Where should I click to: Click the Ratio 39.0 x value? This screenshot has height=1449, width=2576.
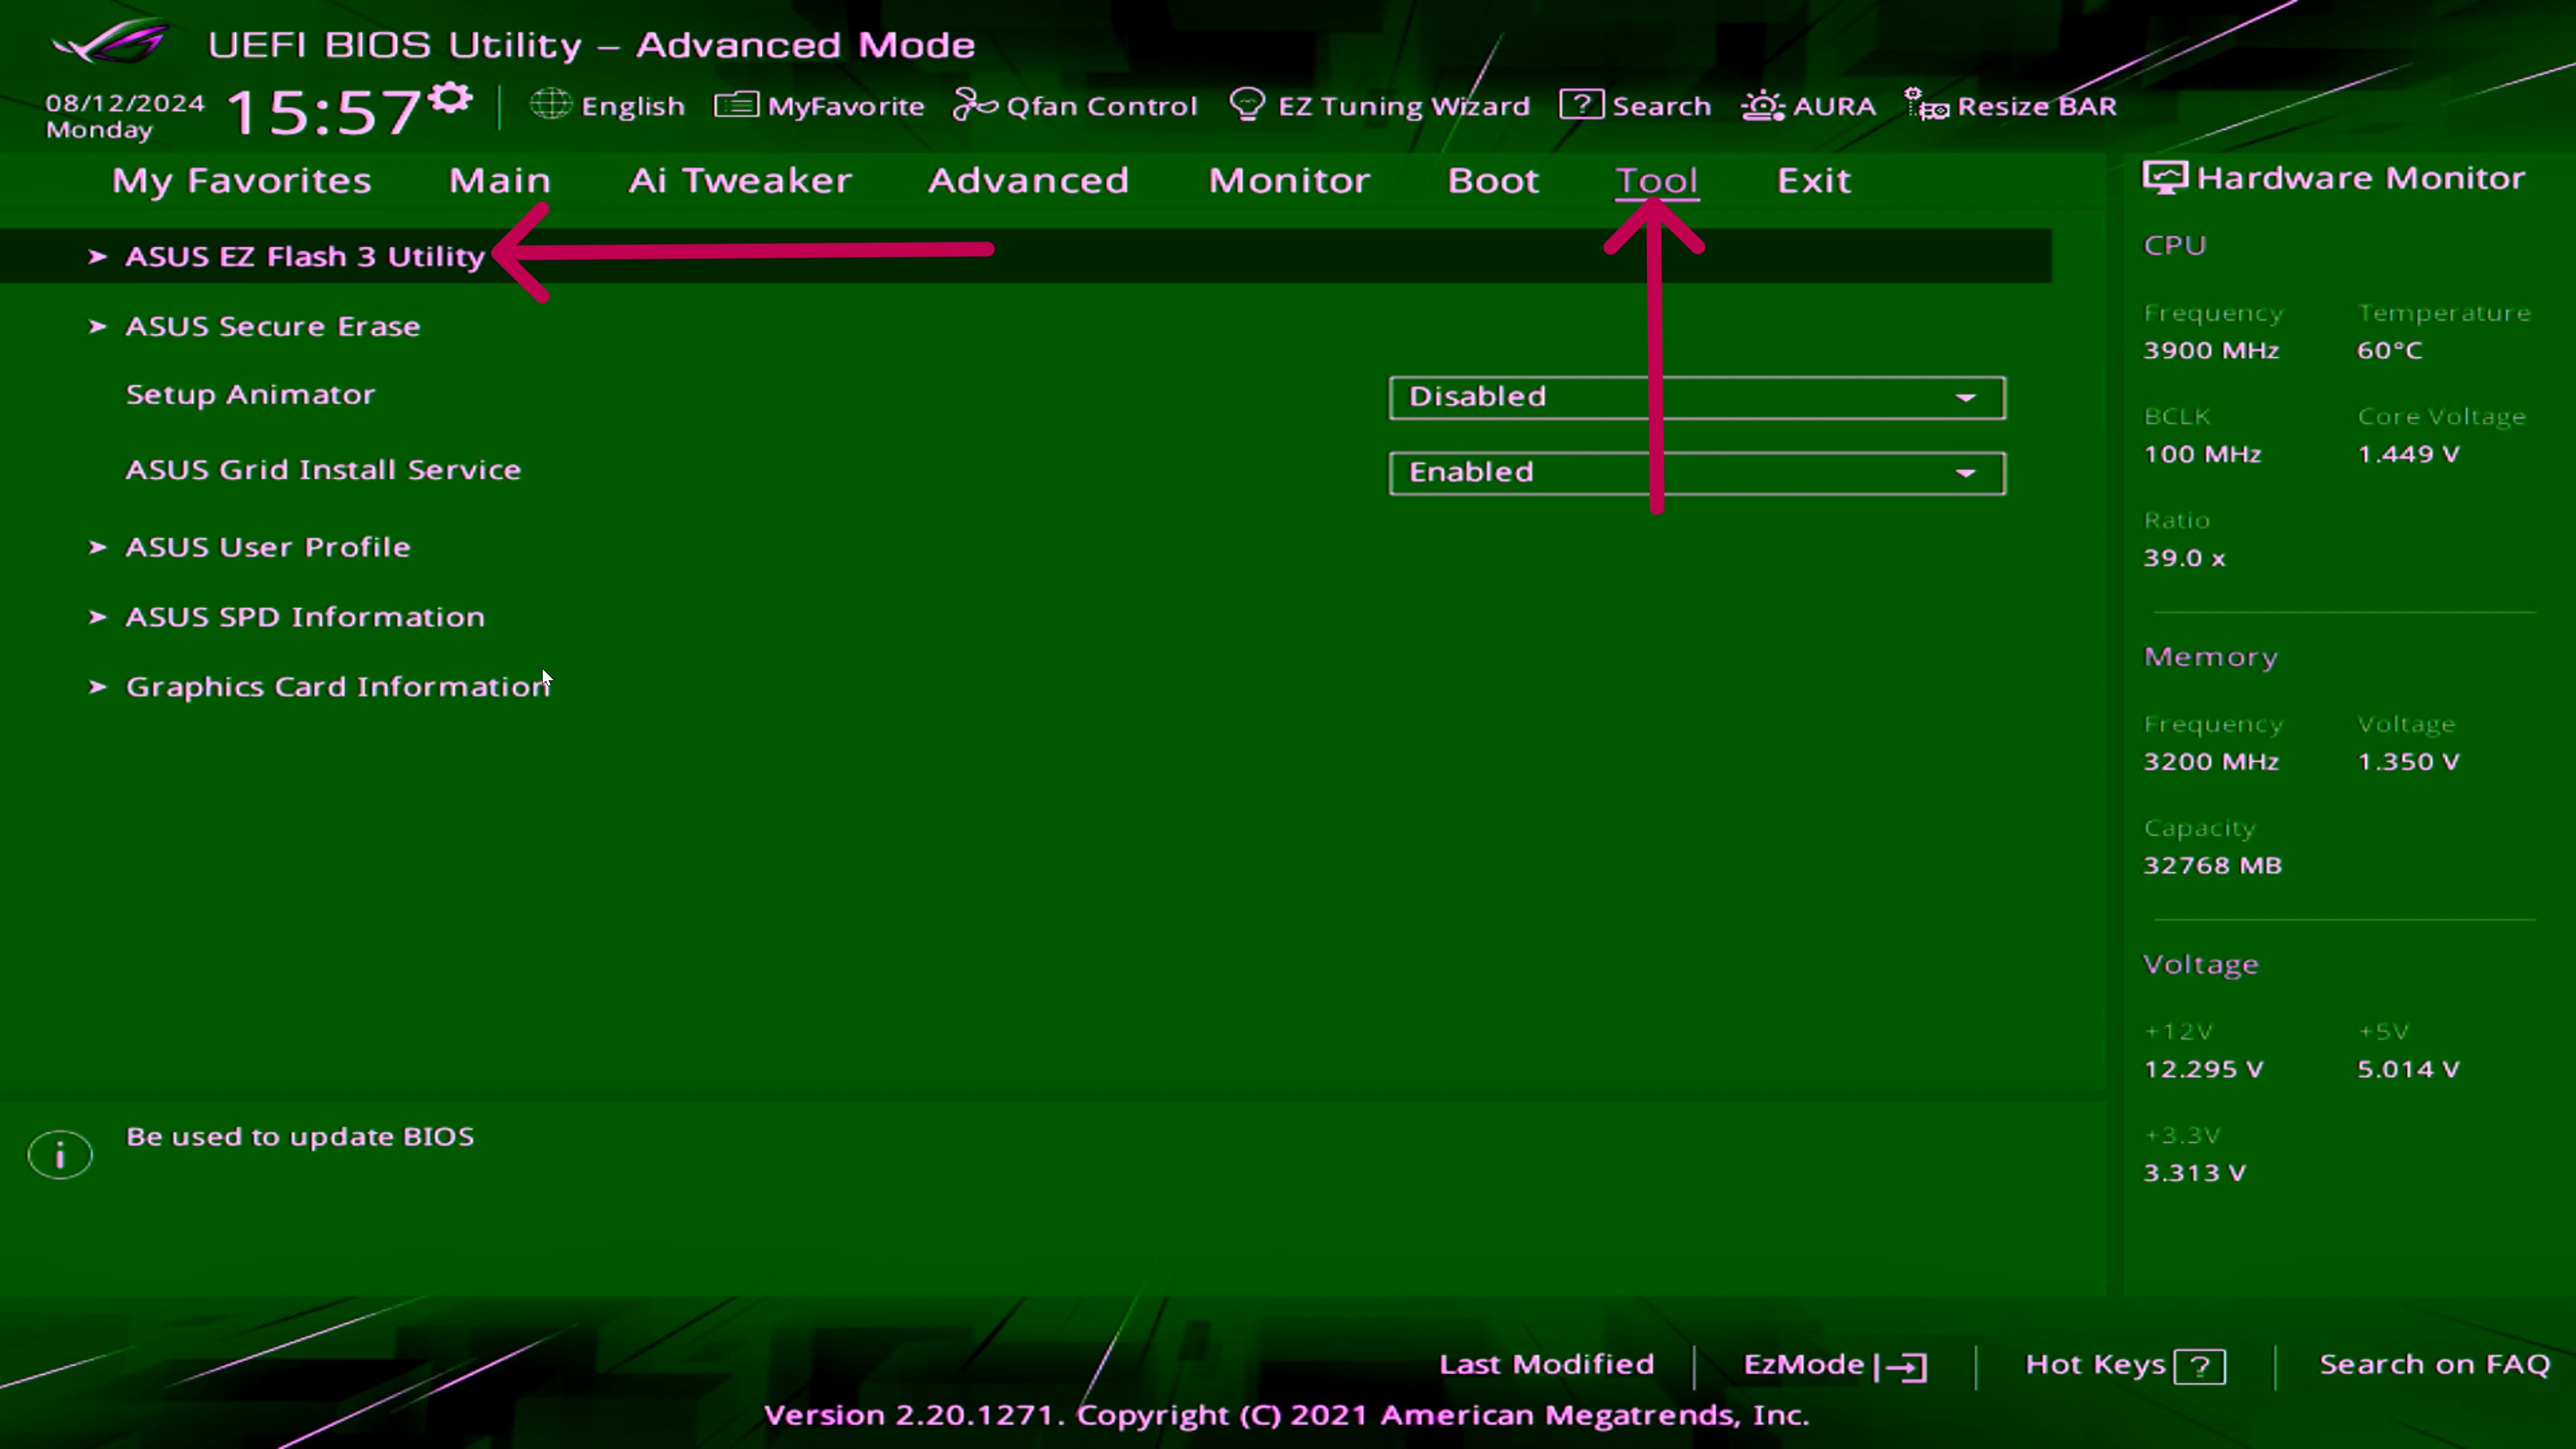click(2184, 559)
